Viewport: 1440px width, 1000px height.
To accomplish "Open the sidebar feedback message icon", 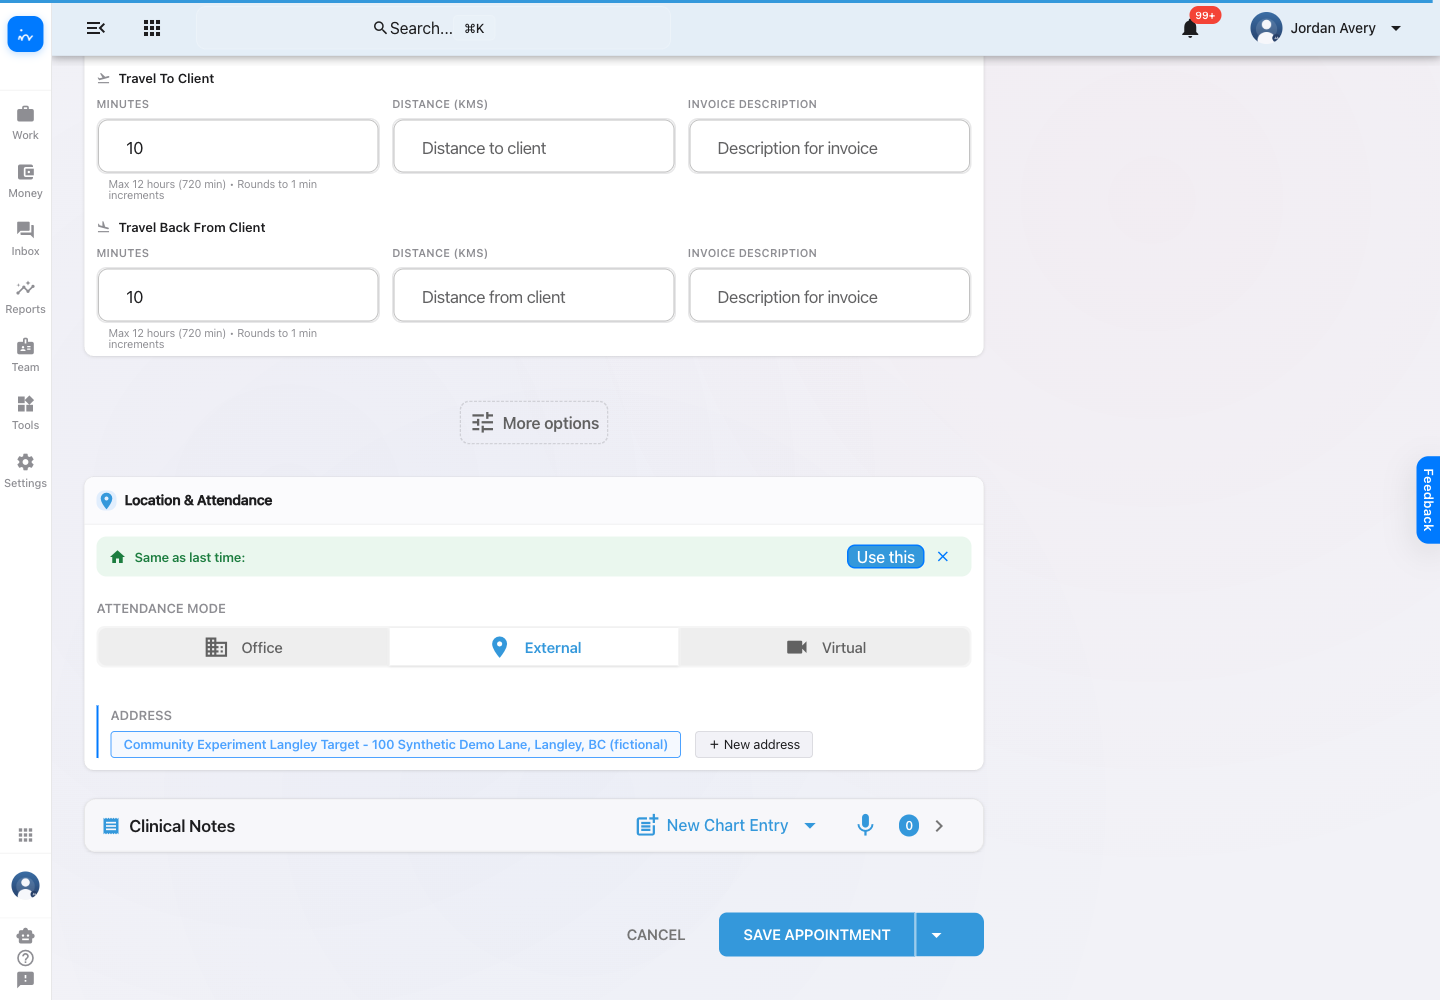I will [x=25, y=980].
